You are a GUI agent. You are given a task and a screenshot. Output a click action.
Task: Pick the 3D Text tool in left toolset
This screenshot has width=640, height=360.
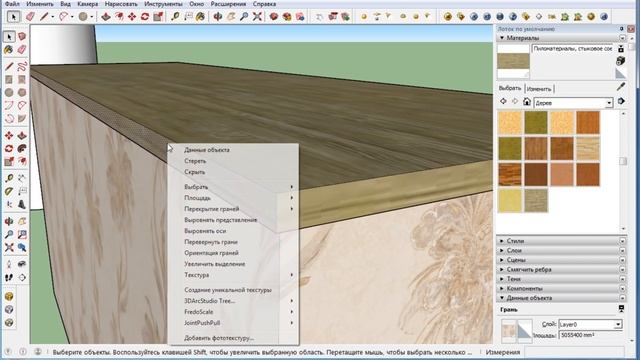22,204
